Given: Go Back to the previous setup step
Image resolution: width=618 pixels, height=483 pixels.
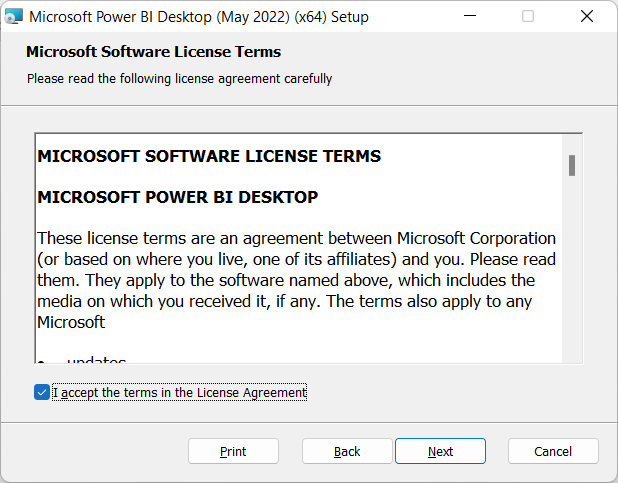Looking at the screenshot, I should 347,451.
